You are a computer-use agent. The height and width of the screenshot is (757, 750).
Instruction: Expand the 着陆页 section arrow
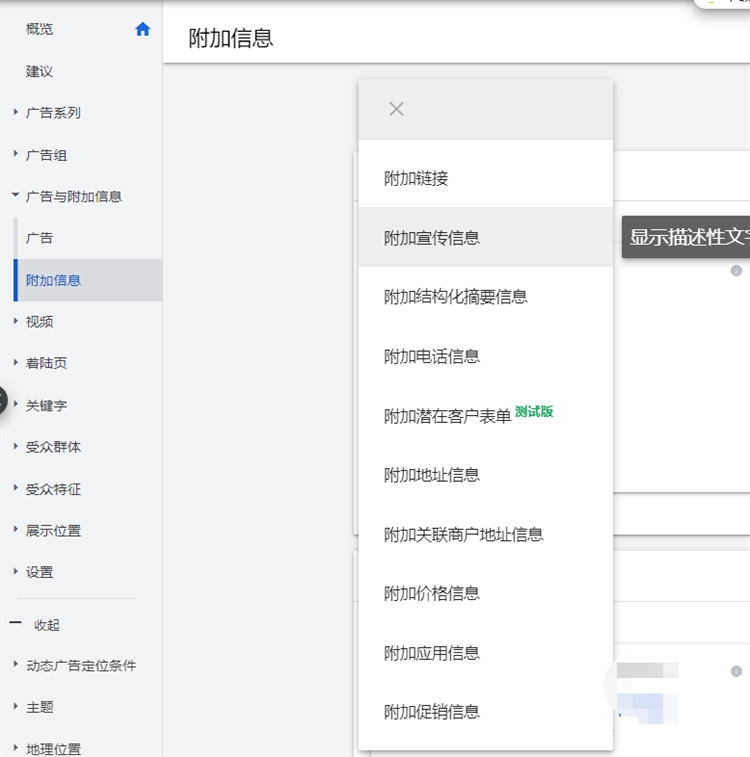coord(15,362)
